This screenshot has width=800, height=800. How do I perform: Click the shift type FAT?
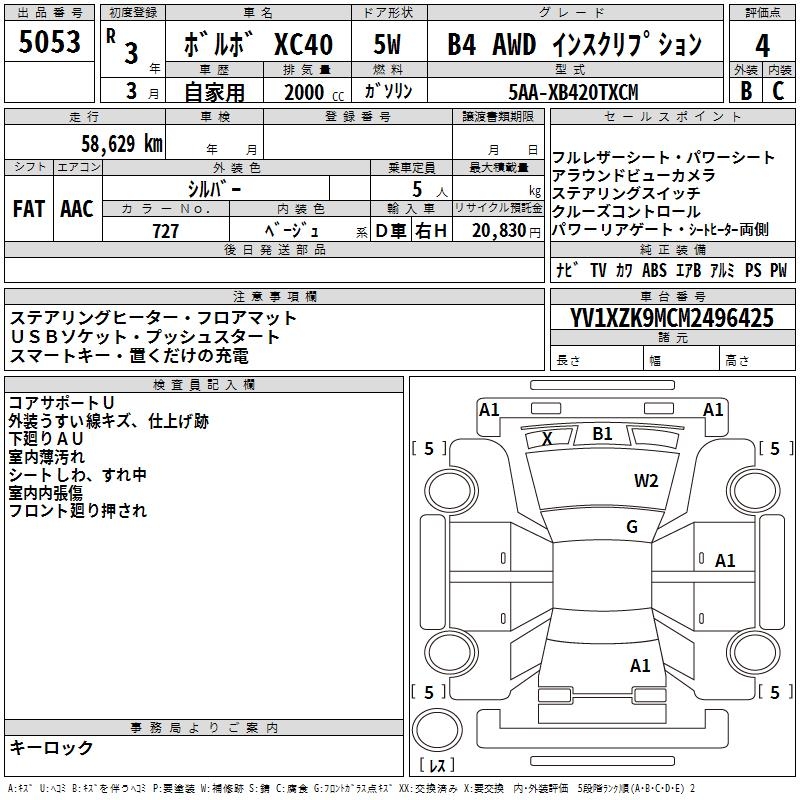pyautogui.click(x=29, y=208)
